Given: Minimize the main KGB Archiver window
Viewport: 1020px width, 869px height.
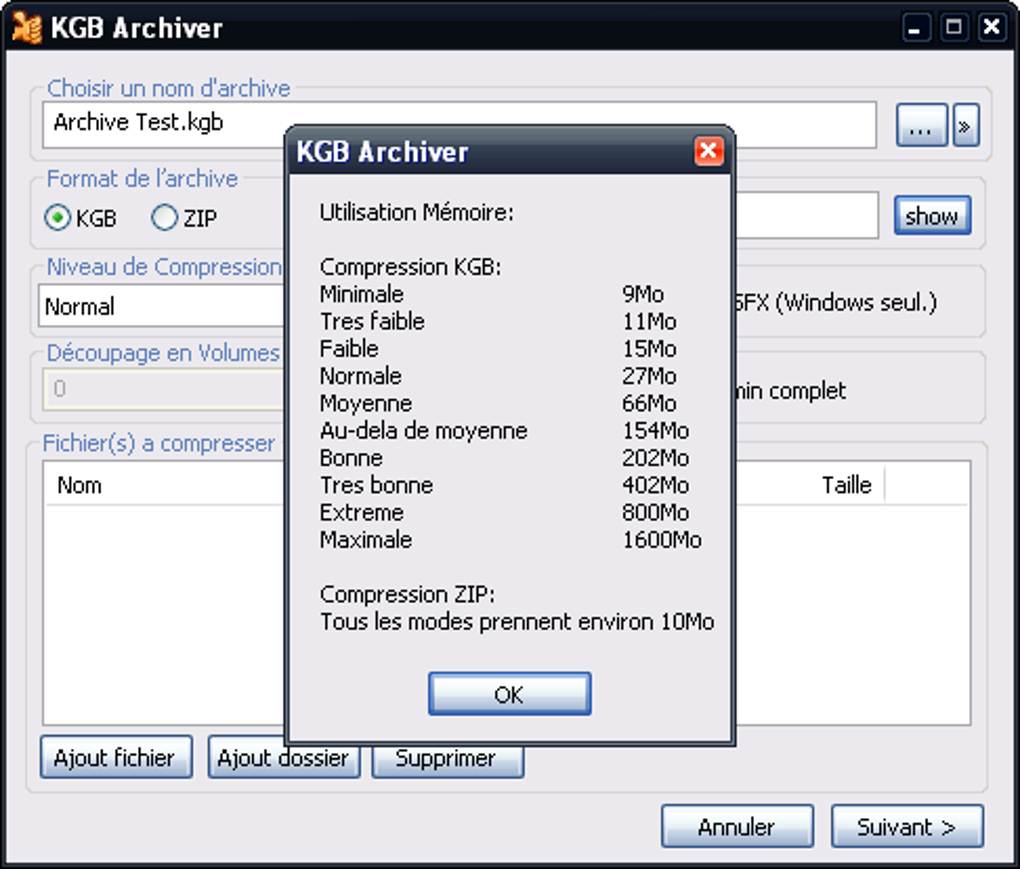Looking at the screenshot, I should 915,27.
